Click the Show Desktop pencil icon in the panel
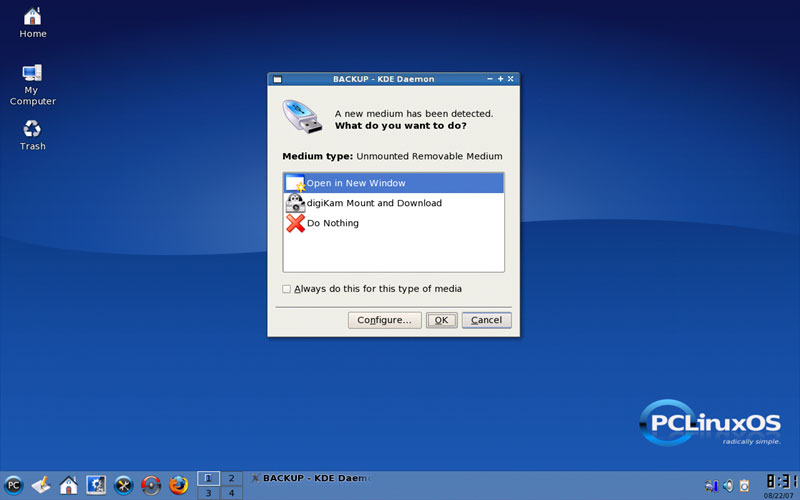The height and width of the screenshot is (500, 800). [41, 485]
